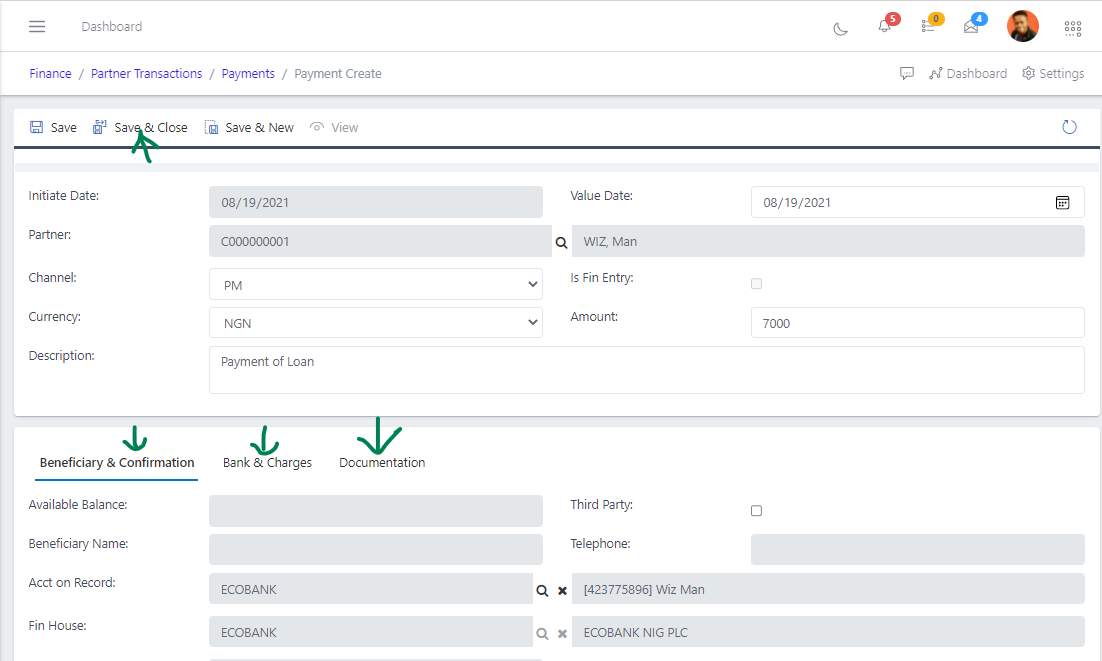The width and height of the screenshot is (1102, 661).
Task: Click Save & Close
Action: (140, 127)
